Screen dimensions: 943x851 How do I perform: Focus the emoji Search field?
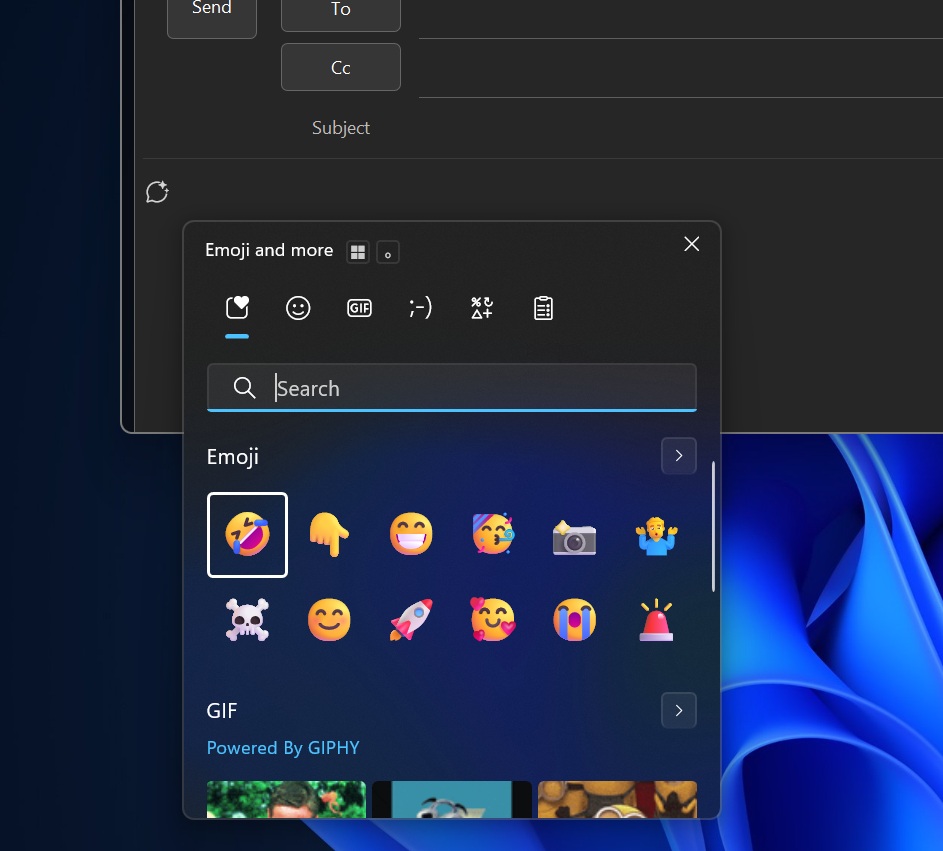452,388
